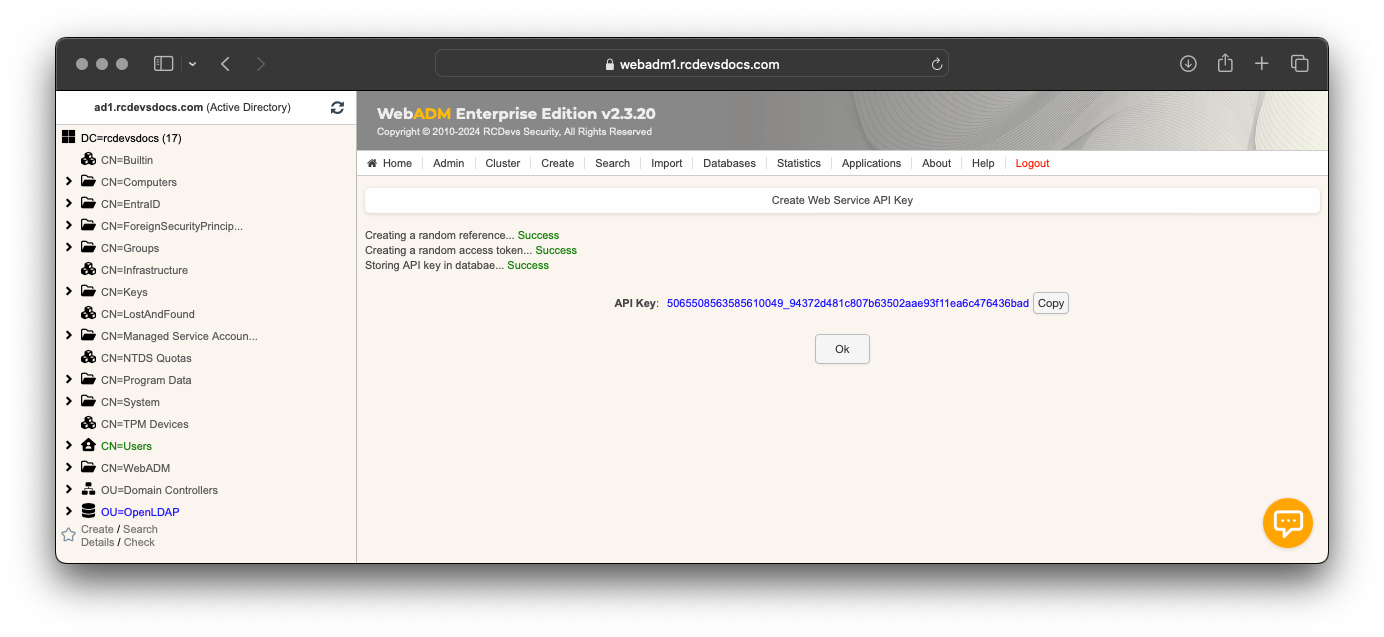1384x637 pixels.
Task: Open the Search menu
Action: [x=612, y=163]
